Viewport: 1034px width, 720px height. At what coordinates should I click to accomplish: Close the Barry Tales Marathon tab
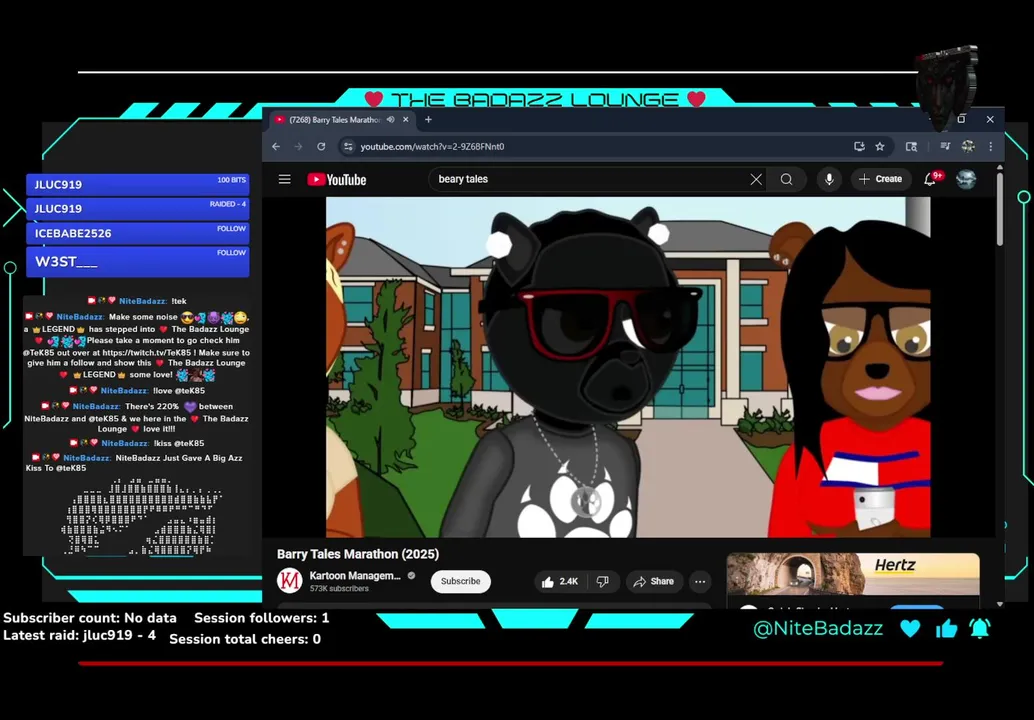coord(406,119)
